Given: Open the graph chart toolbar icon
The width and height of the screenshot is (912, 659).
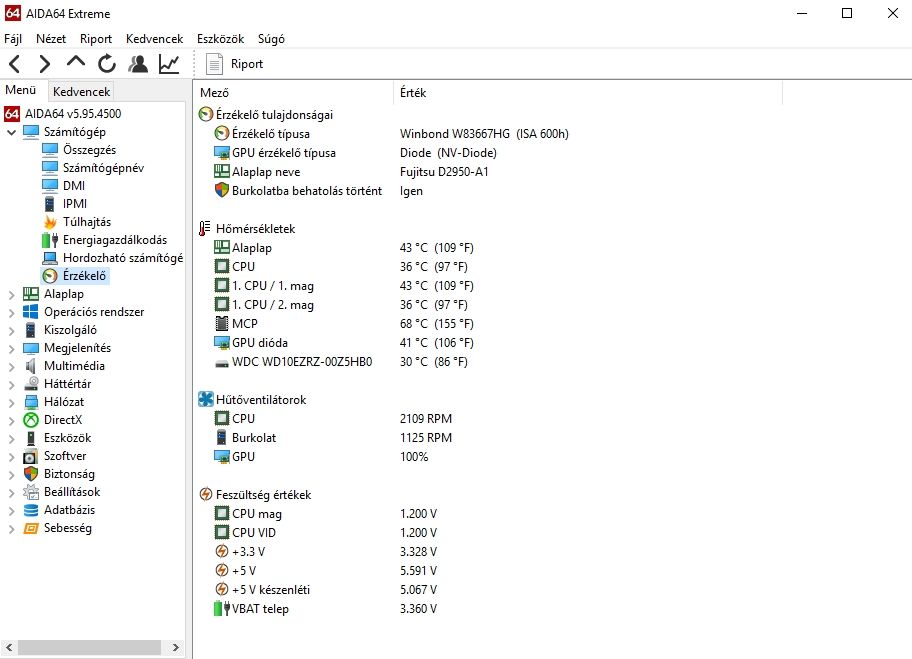Looking at the screenshot, I should tap(169, 63).
